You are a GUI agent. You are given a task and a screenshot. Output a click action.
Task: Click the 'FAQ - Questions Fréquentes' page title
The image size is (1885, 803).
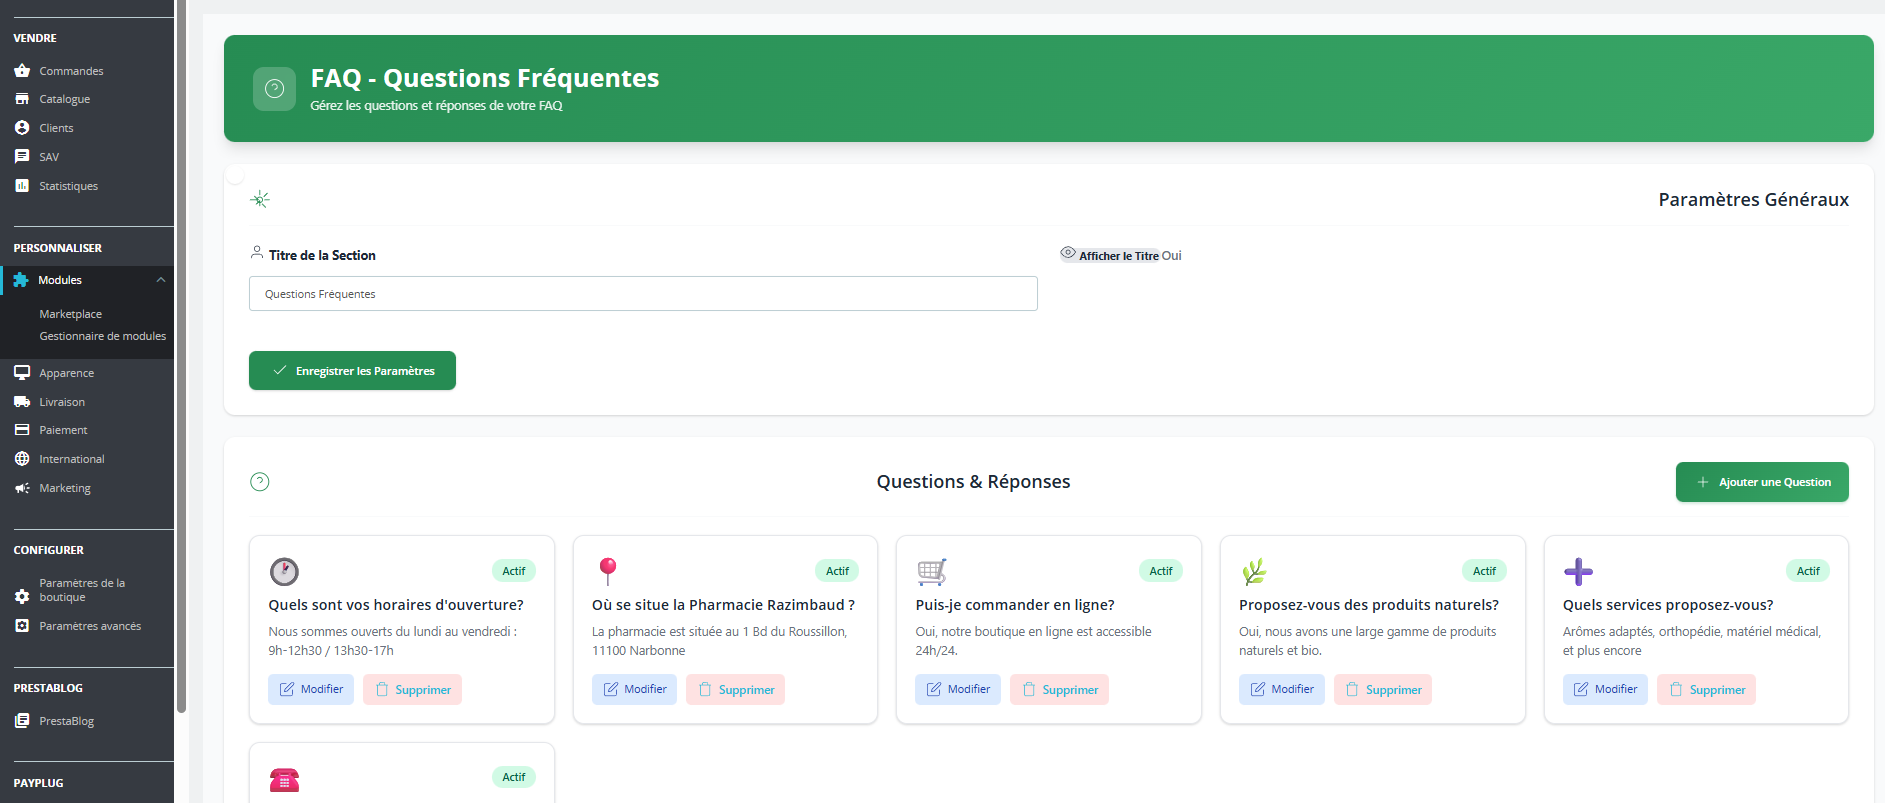coord(485,78)
